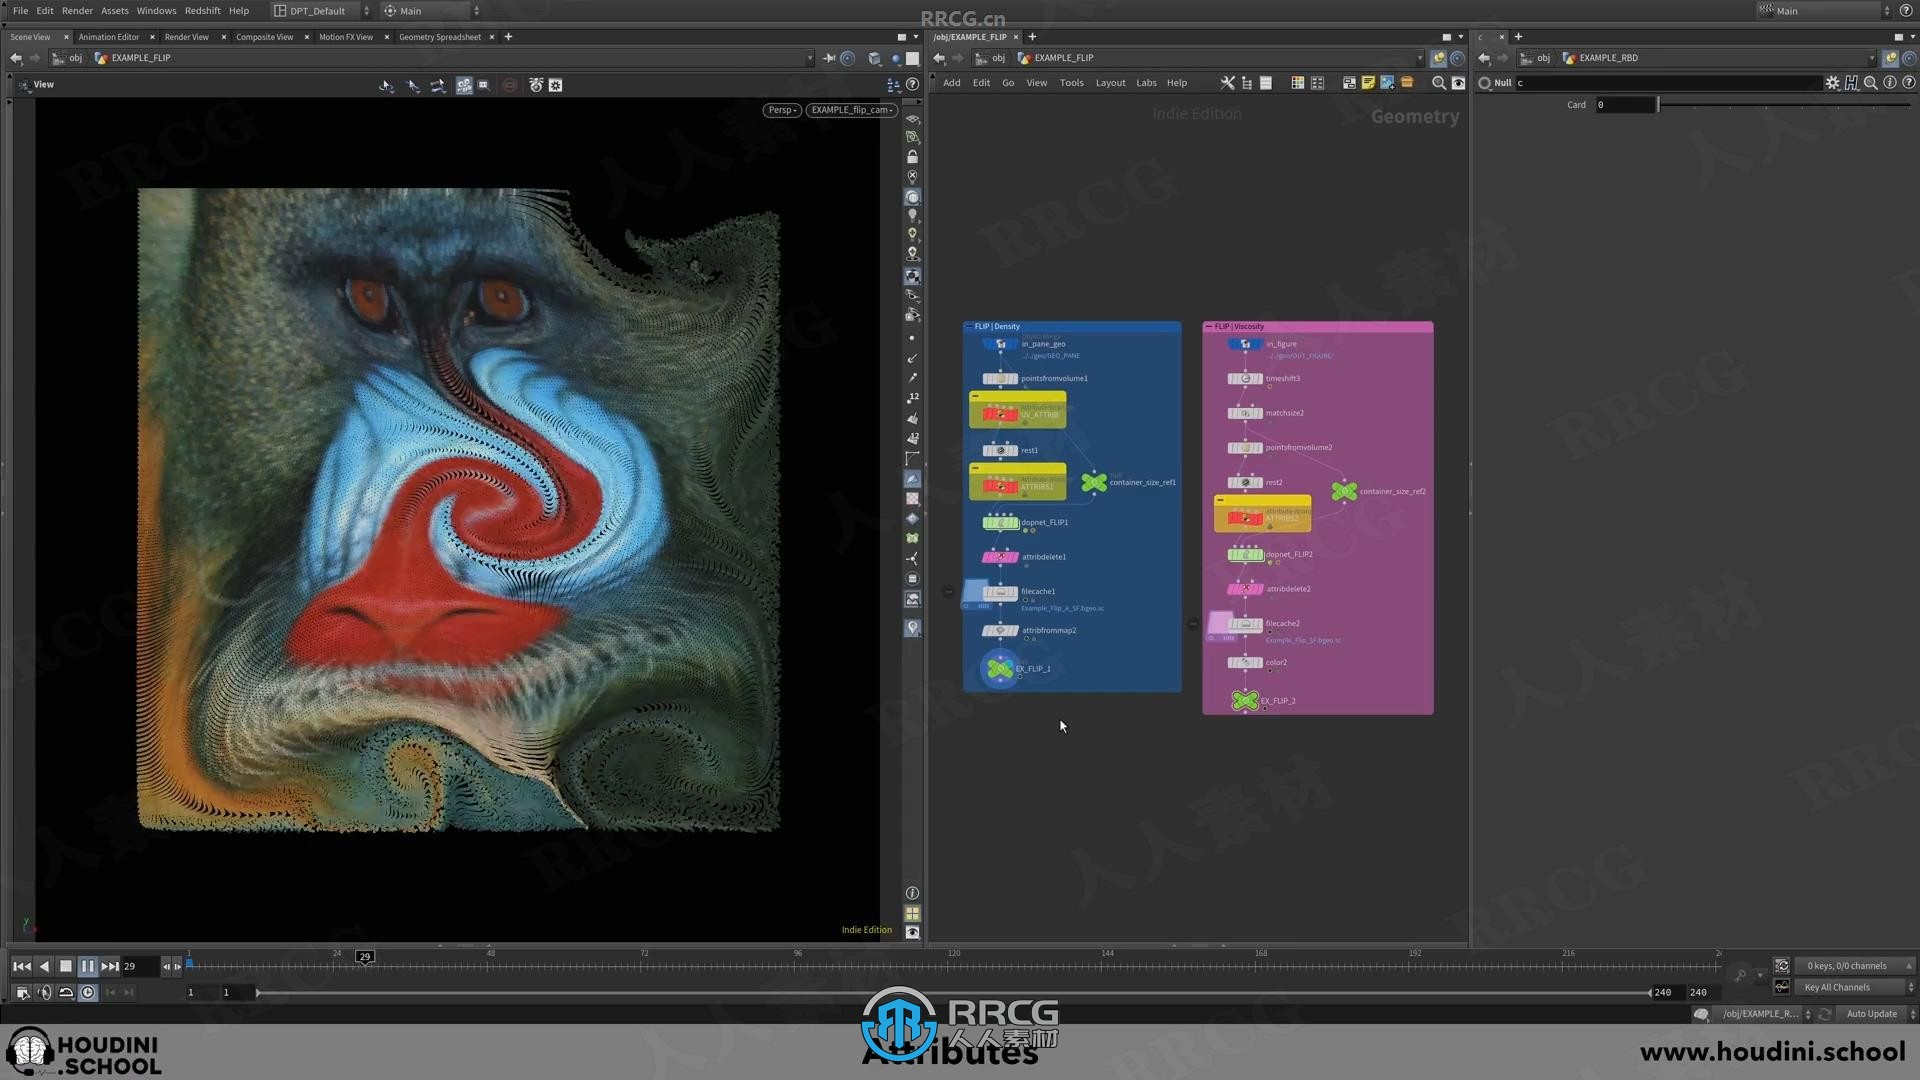Click the frame 29 marker on timeline

pyautogui.click(x=365, y=957)
